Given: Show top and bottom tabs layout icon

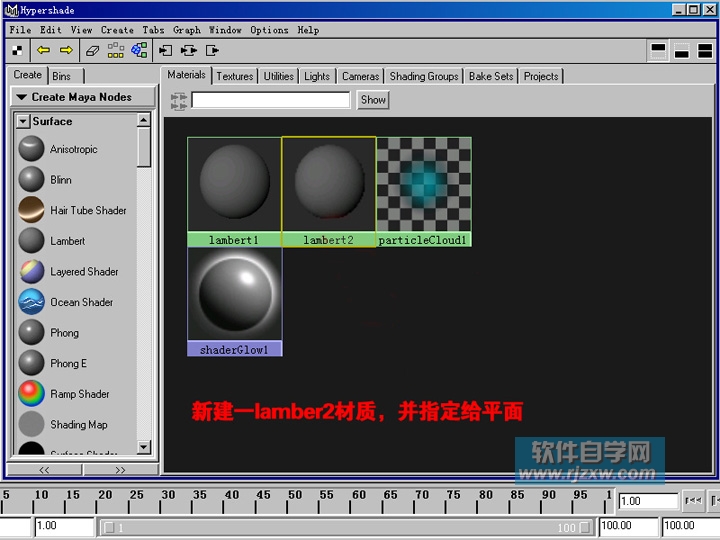Looking at the screenshot, I should (x=705, y=51).
